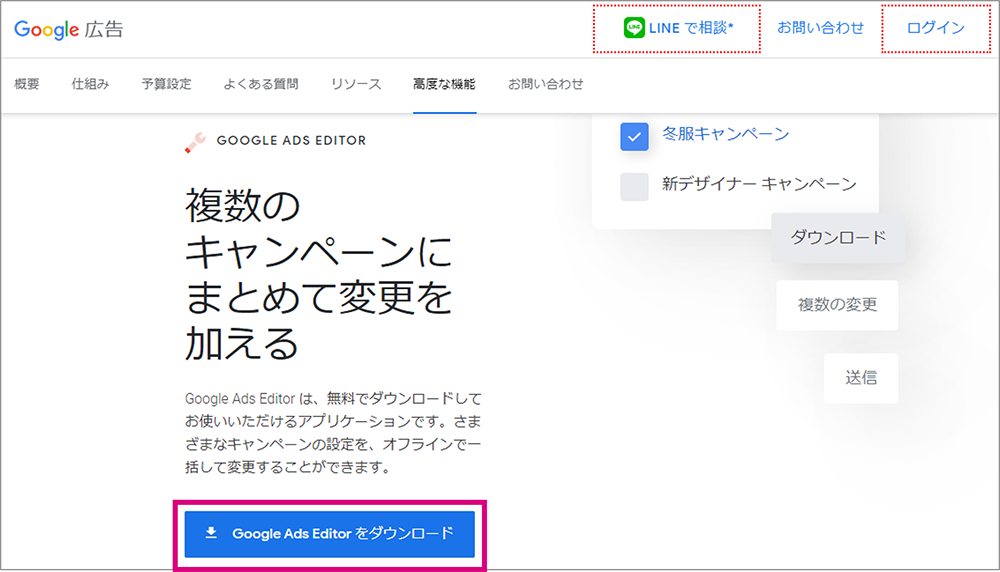Viewport: 1000px width, 572px height.
Task: Click Google Ads Editor をダウンロード button
Action: [x=330, y=534]
